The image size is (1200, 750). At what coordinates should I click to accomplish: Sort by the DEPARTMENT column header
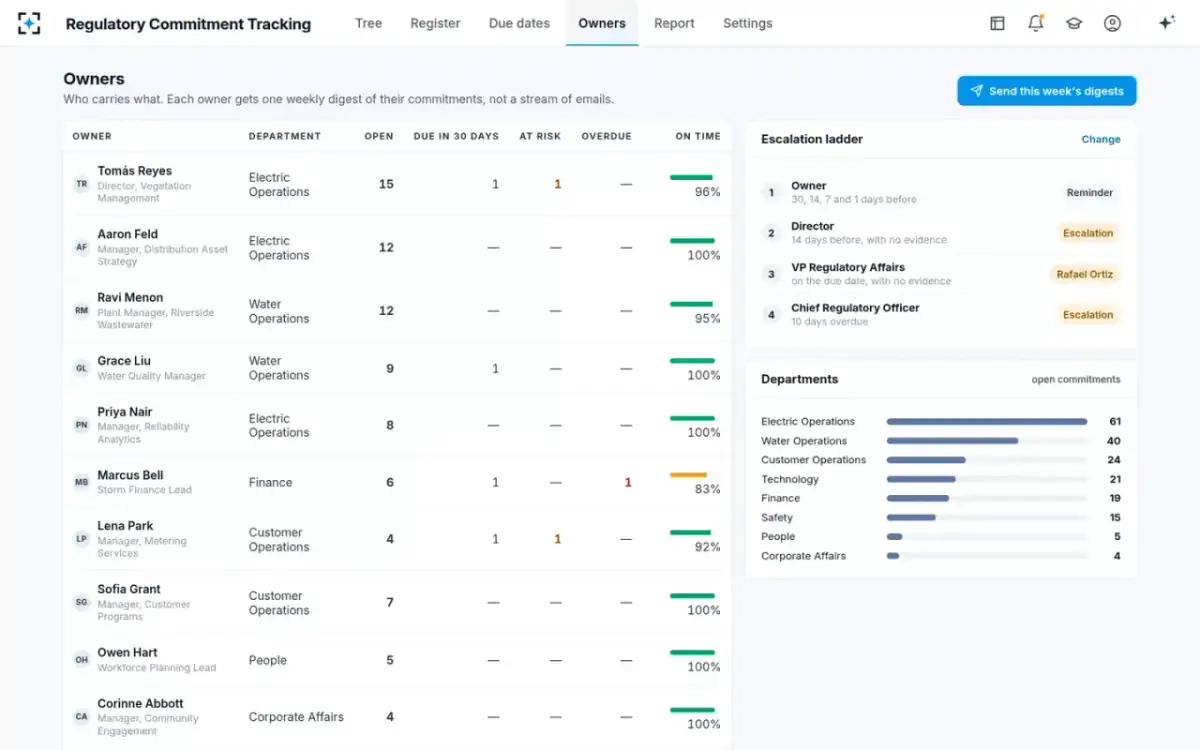(x=285, y=136)
